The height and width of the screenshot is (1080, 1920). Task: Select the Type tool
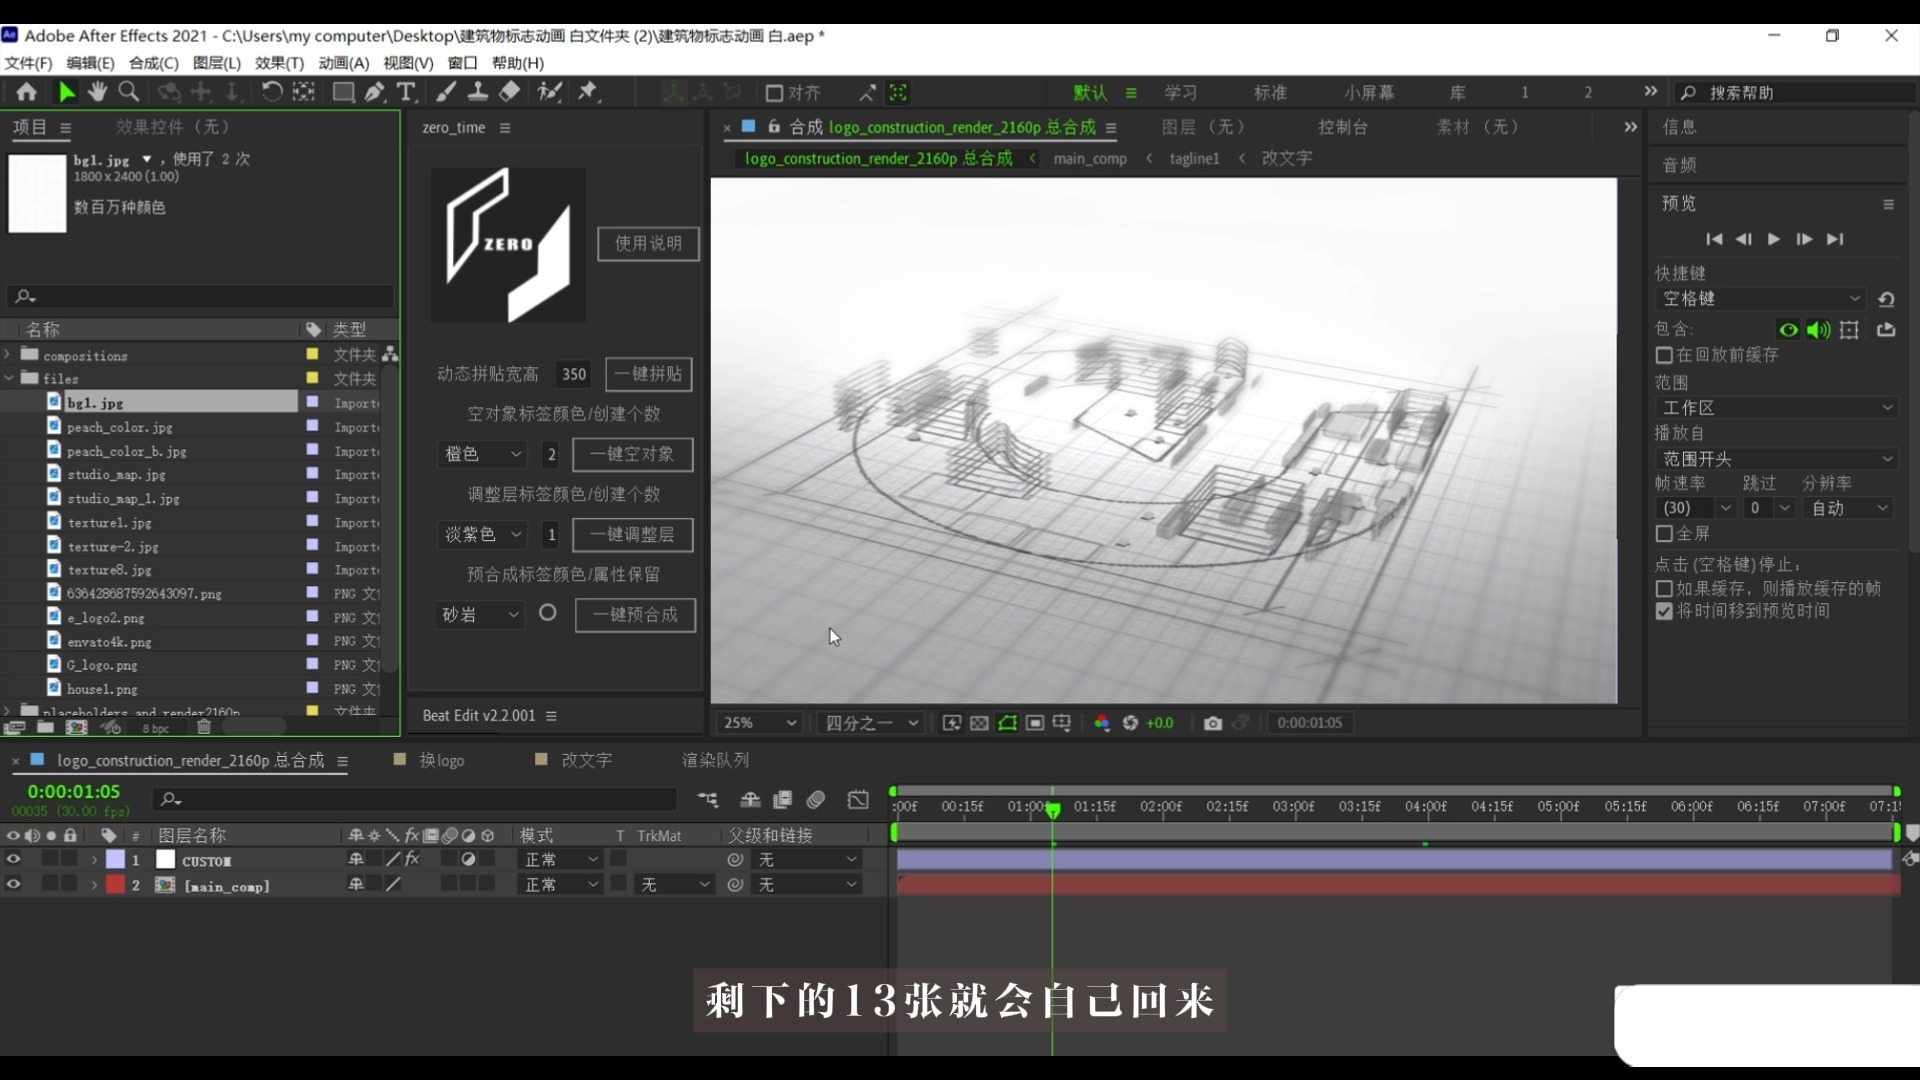(405, 92)
